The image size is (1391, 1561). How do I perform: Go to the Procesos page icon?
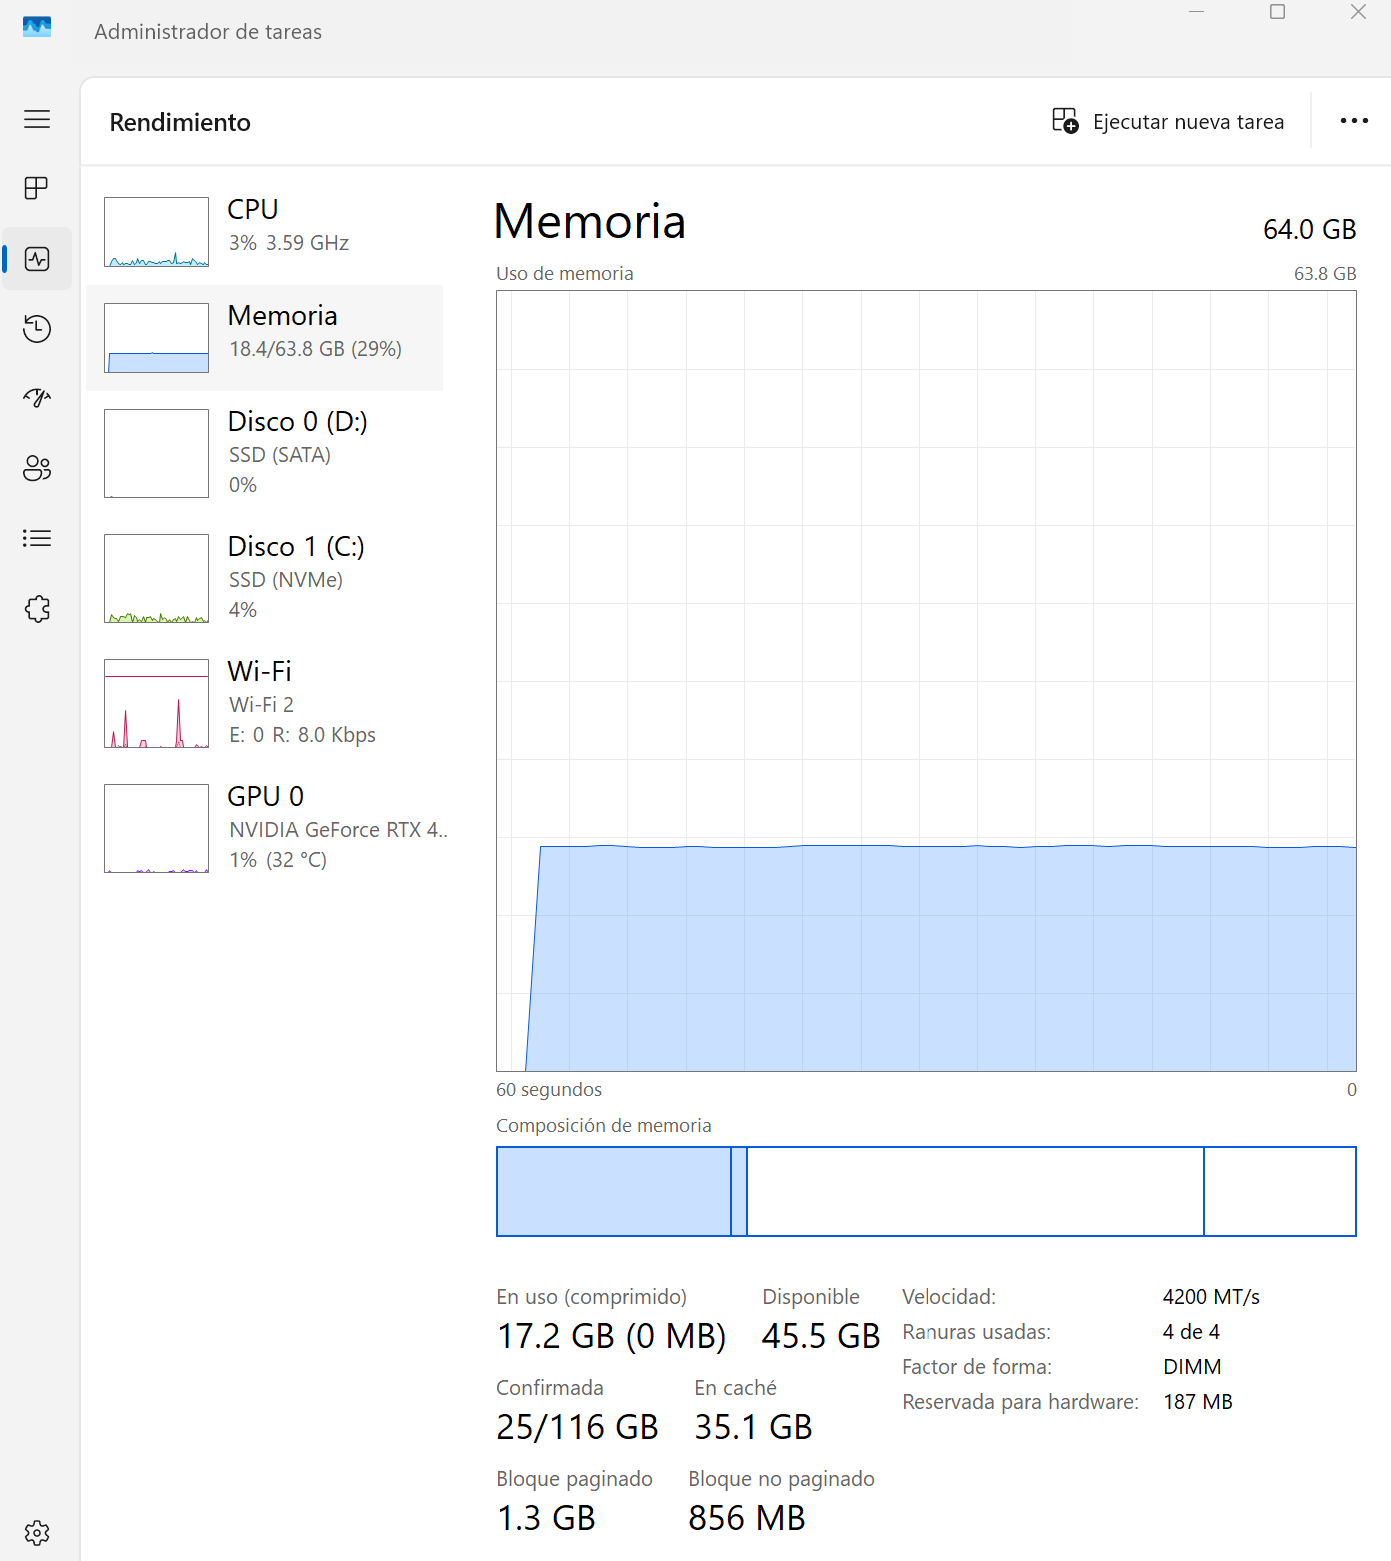[37, 188]
